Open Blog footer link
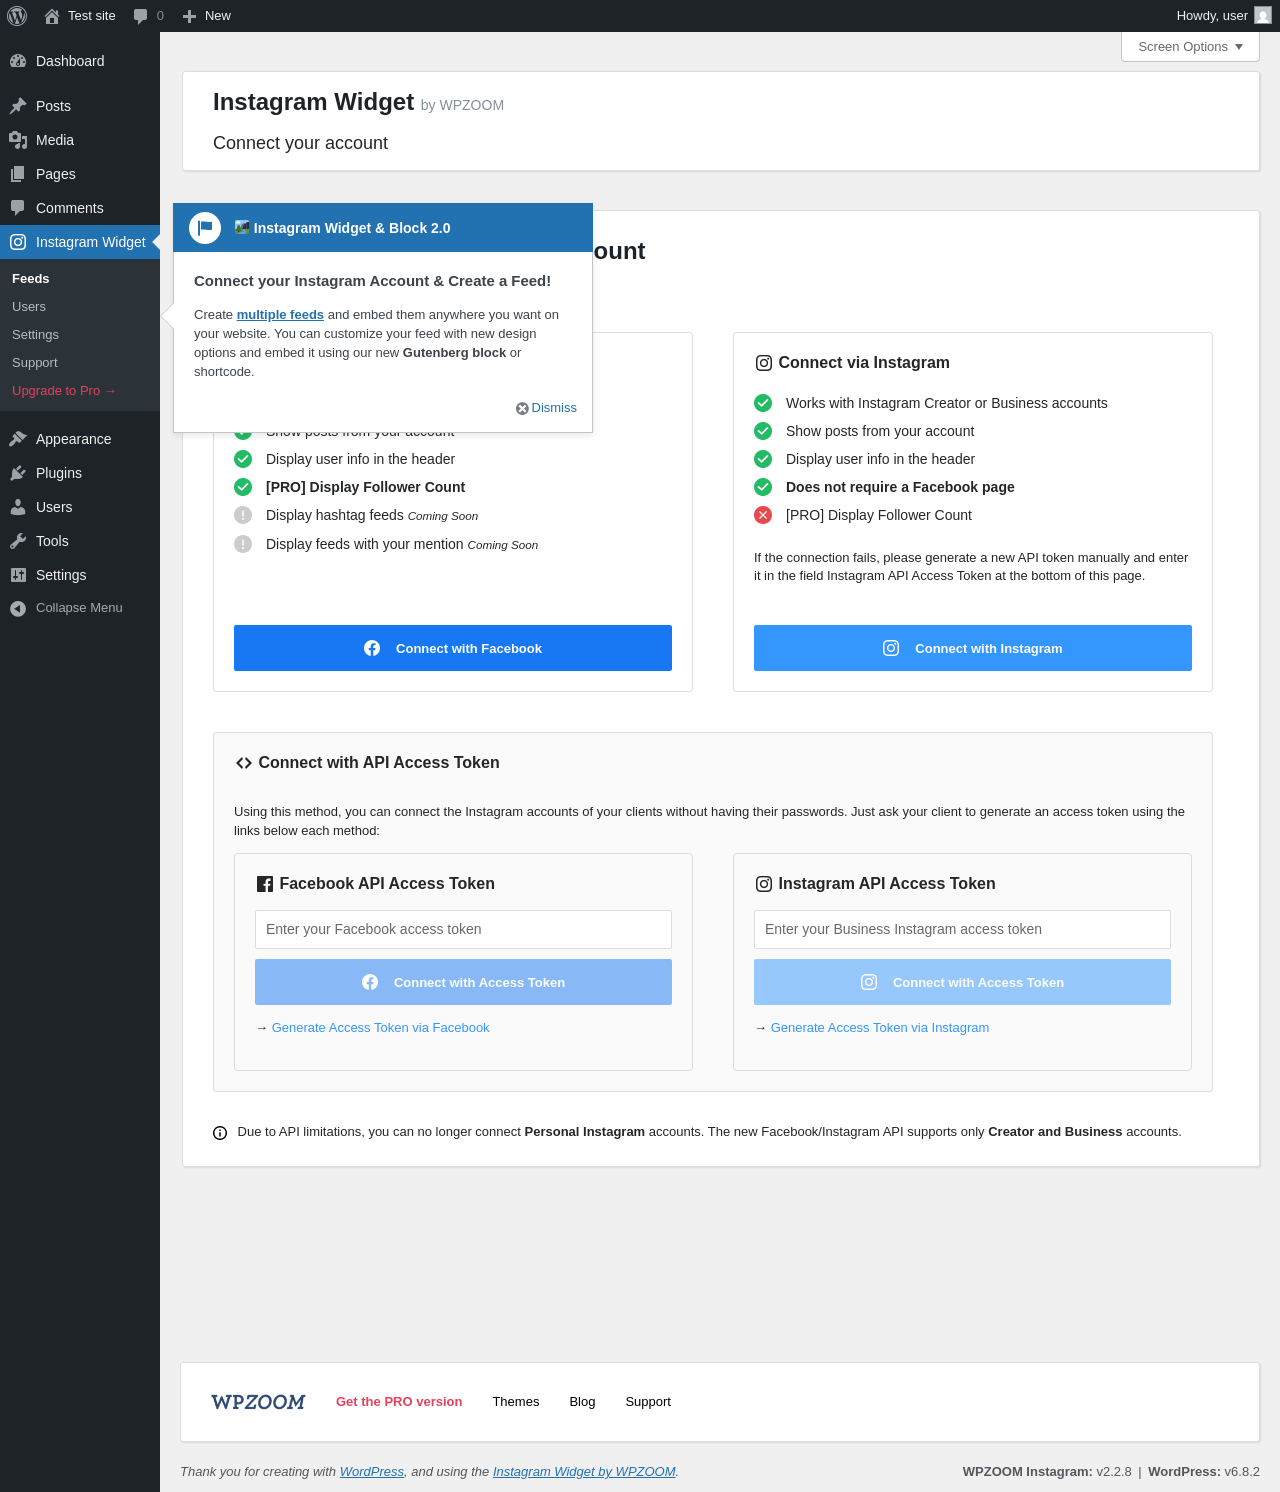The width and height of the screenshot is (1280, 1492). pyautogui.click(x=582, y=1402)
